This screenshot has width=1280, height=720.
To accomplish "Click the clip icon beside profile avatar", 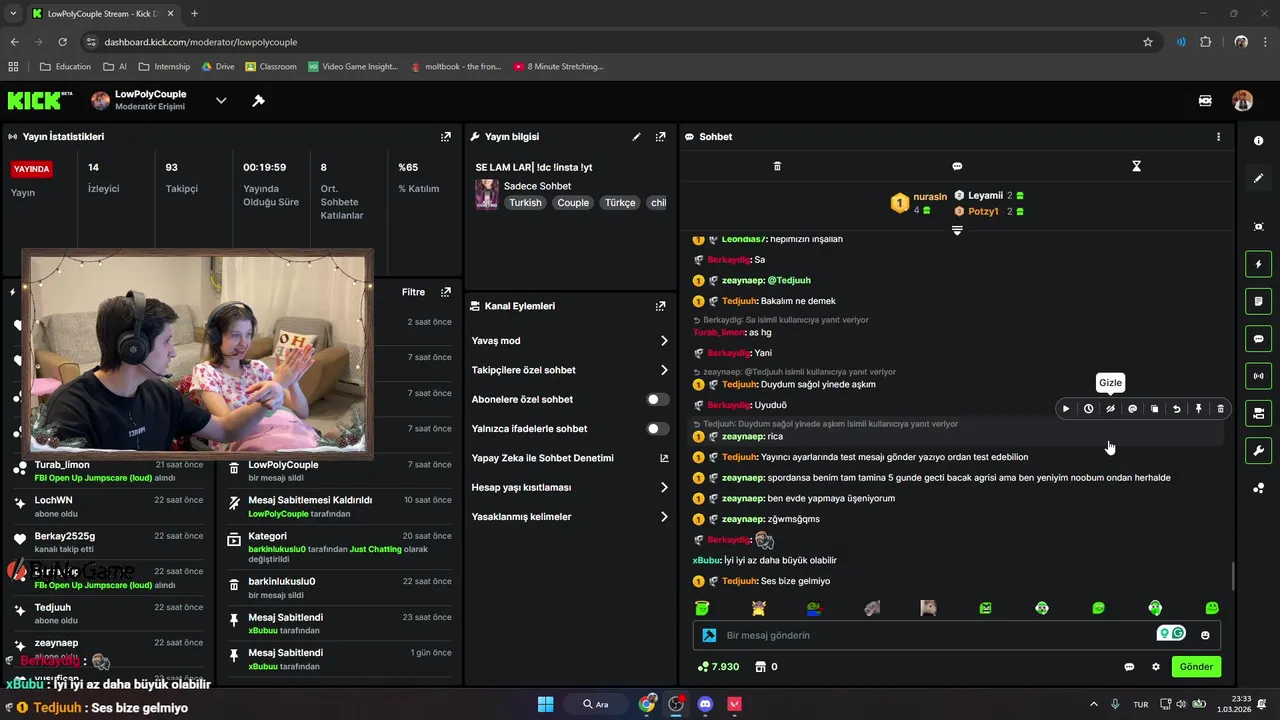I will click(x=1205, y=100).
